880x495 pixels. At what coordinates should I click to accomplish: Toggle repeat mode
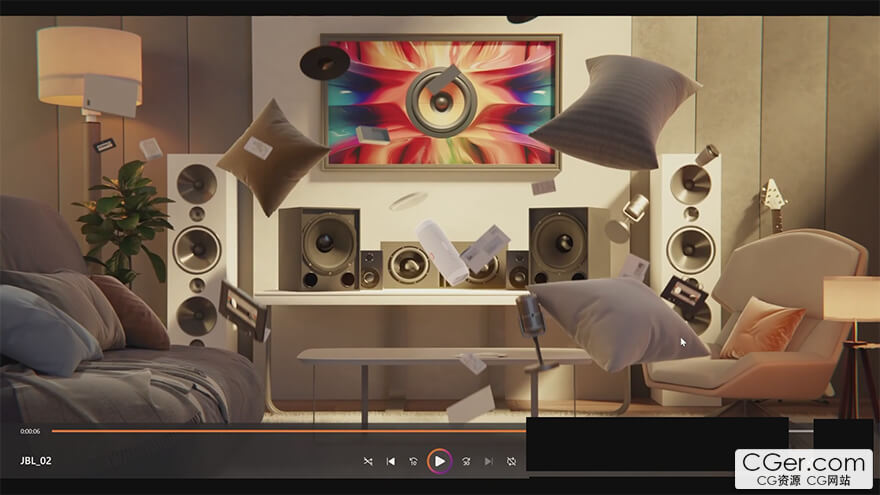tap(511, 461)
